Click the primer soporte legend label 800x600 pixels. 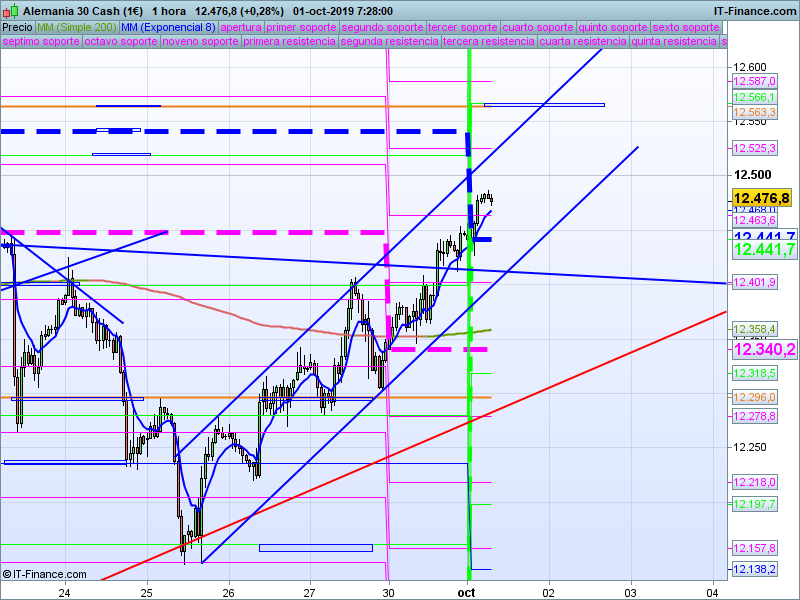point(301,28)
